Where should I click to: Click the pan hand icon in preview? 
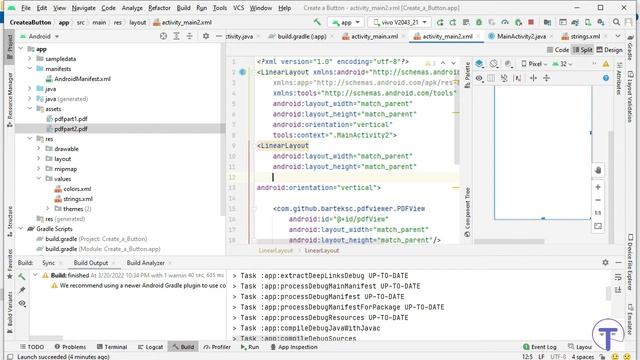598,170
